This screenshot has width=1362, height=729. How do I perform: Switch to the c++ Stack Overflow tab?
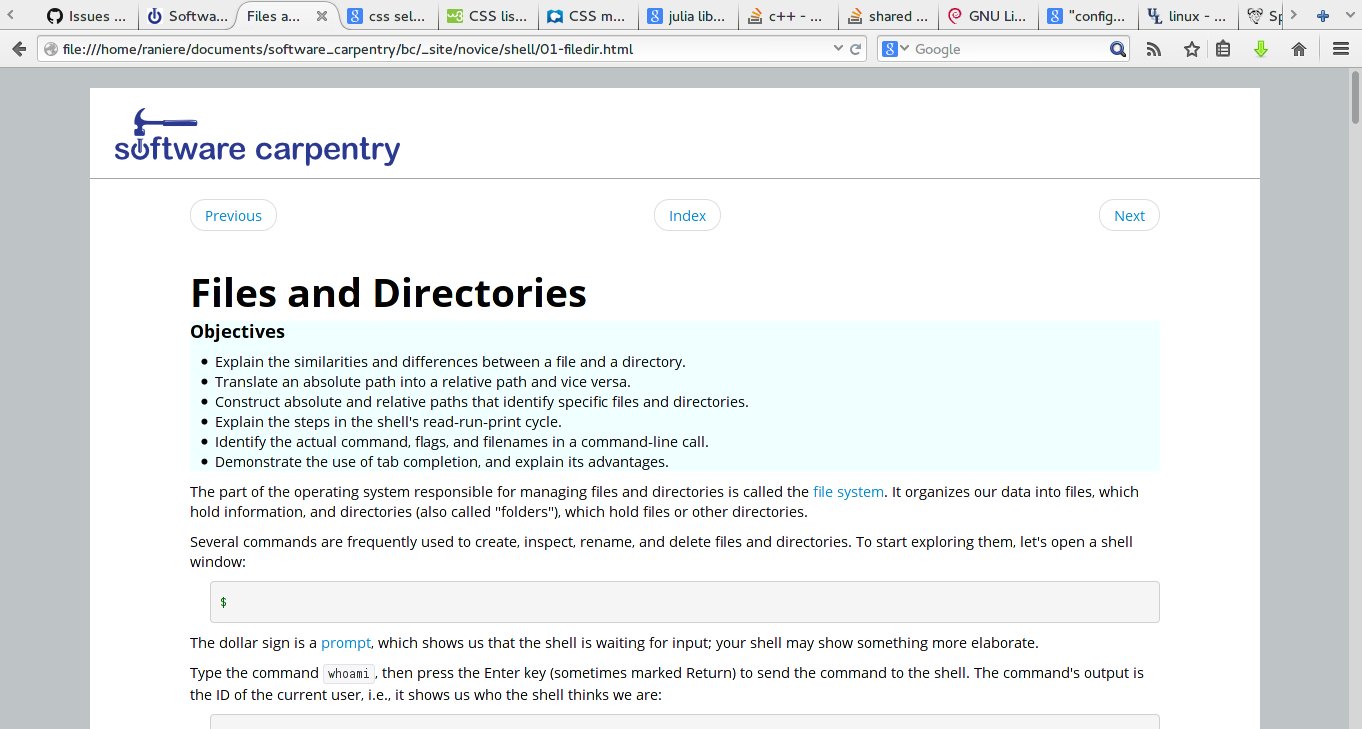(x=789, y=16)
